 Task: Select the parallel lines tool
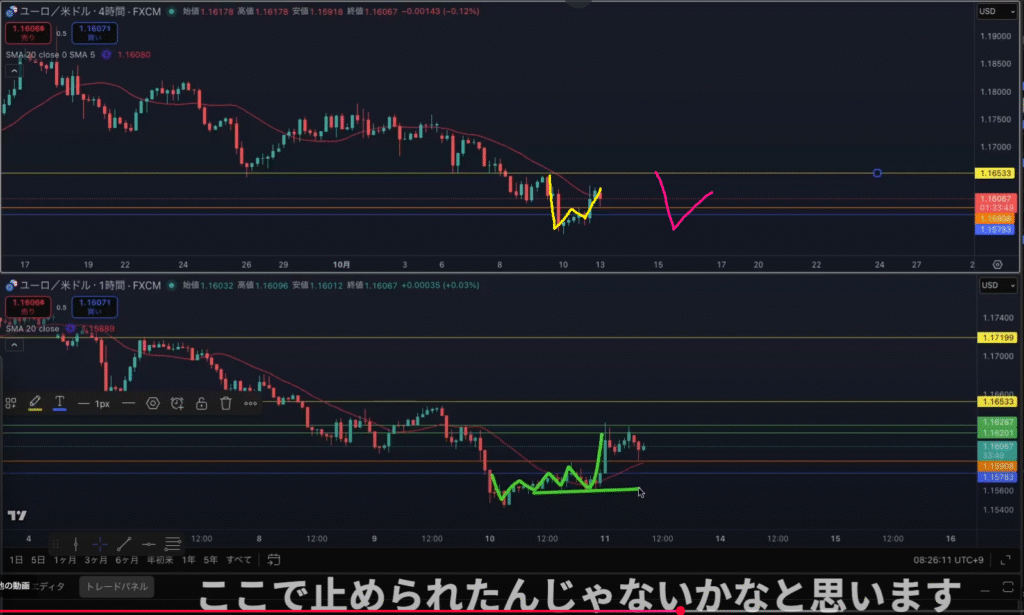(x=173, y=544)
